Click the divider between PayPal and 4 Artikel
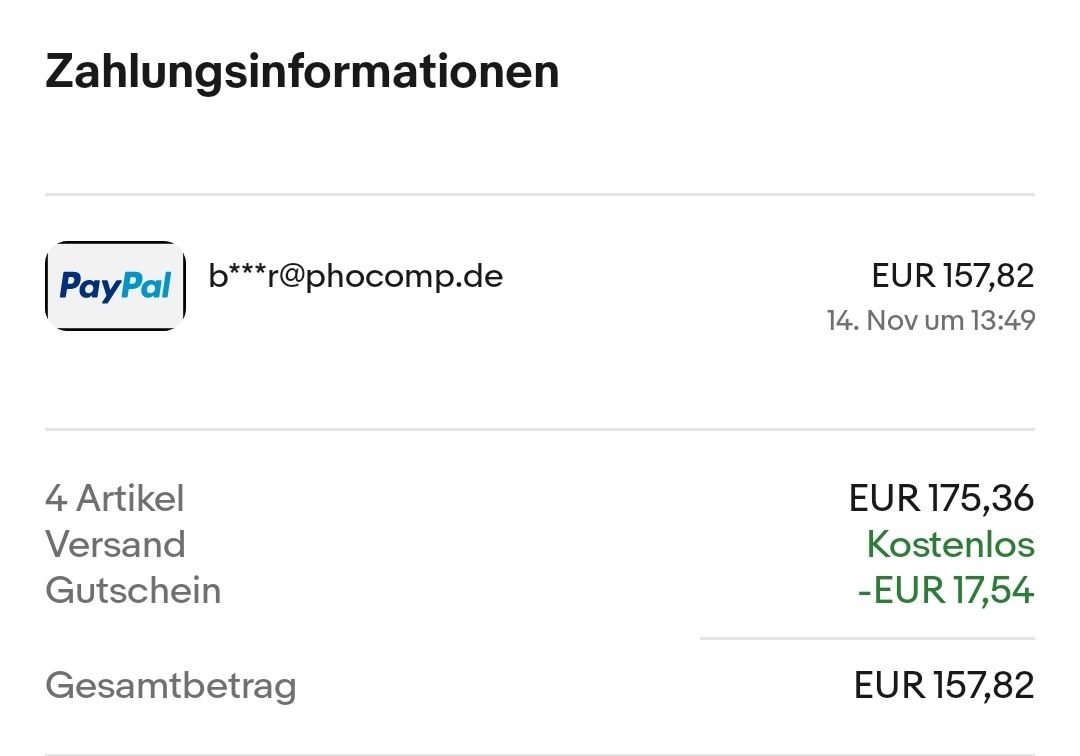This screenshot has height=756, width=1080. pyautogui.click(x=540, y=430)
